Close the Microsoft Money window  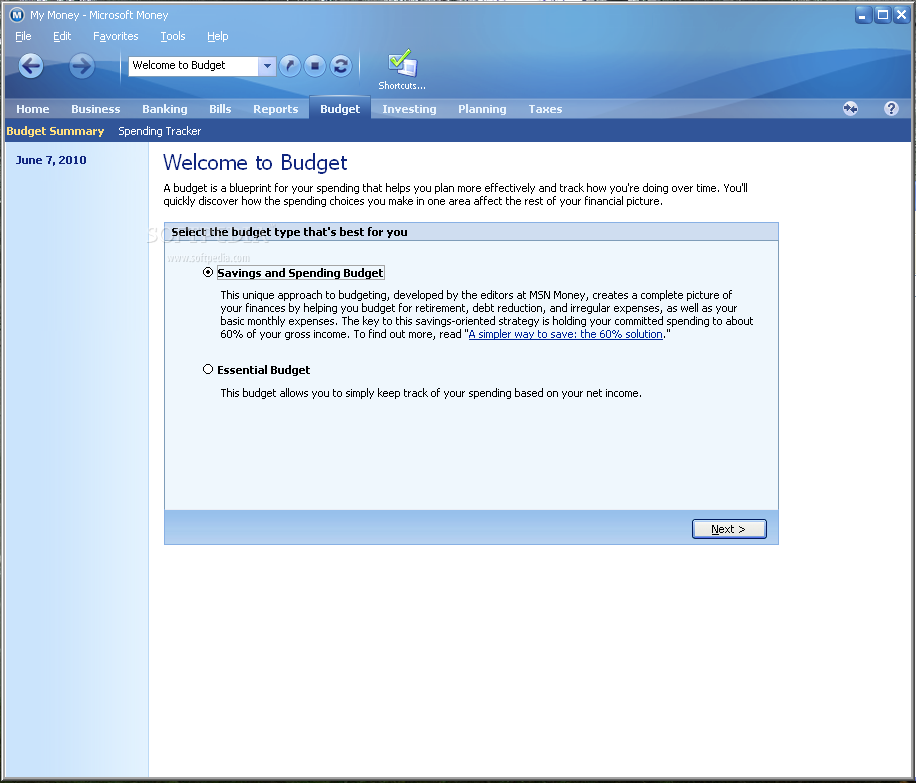pos(902,15)
